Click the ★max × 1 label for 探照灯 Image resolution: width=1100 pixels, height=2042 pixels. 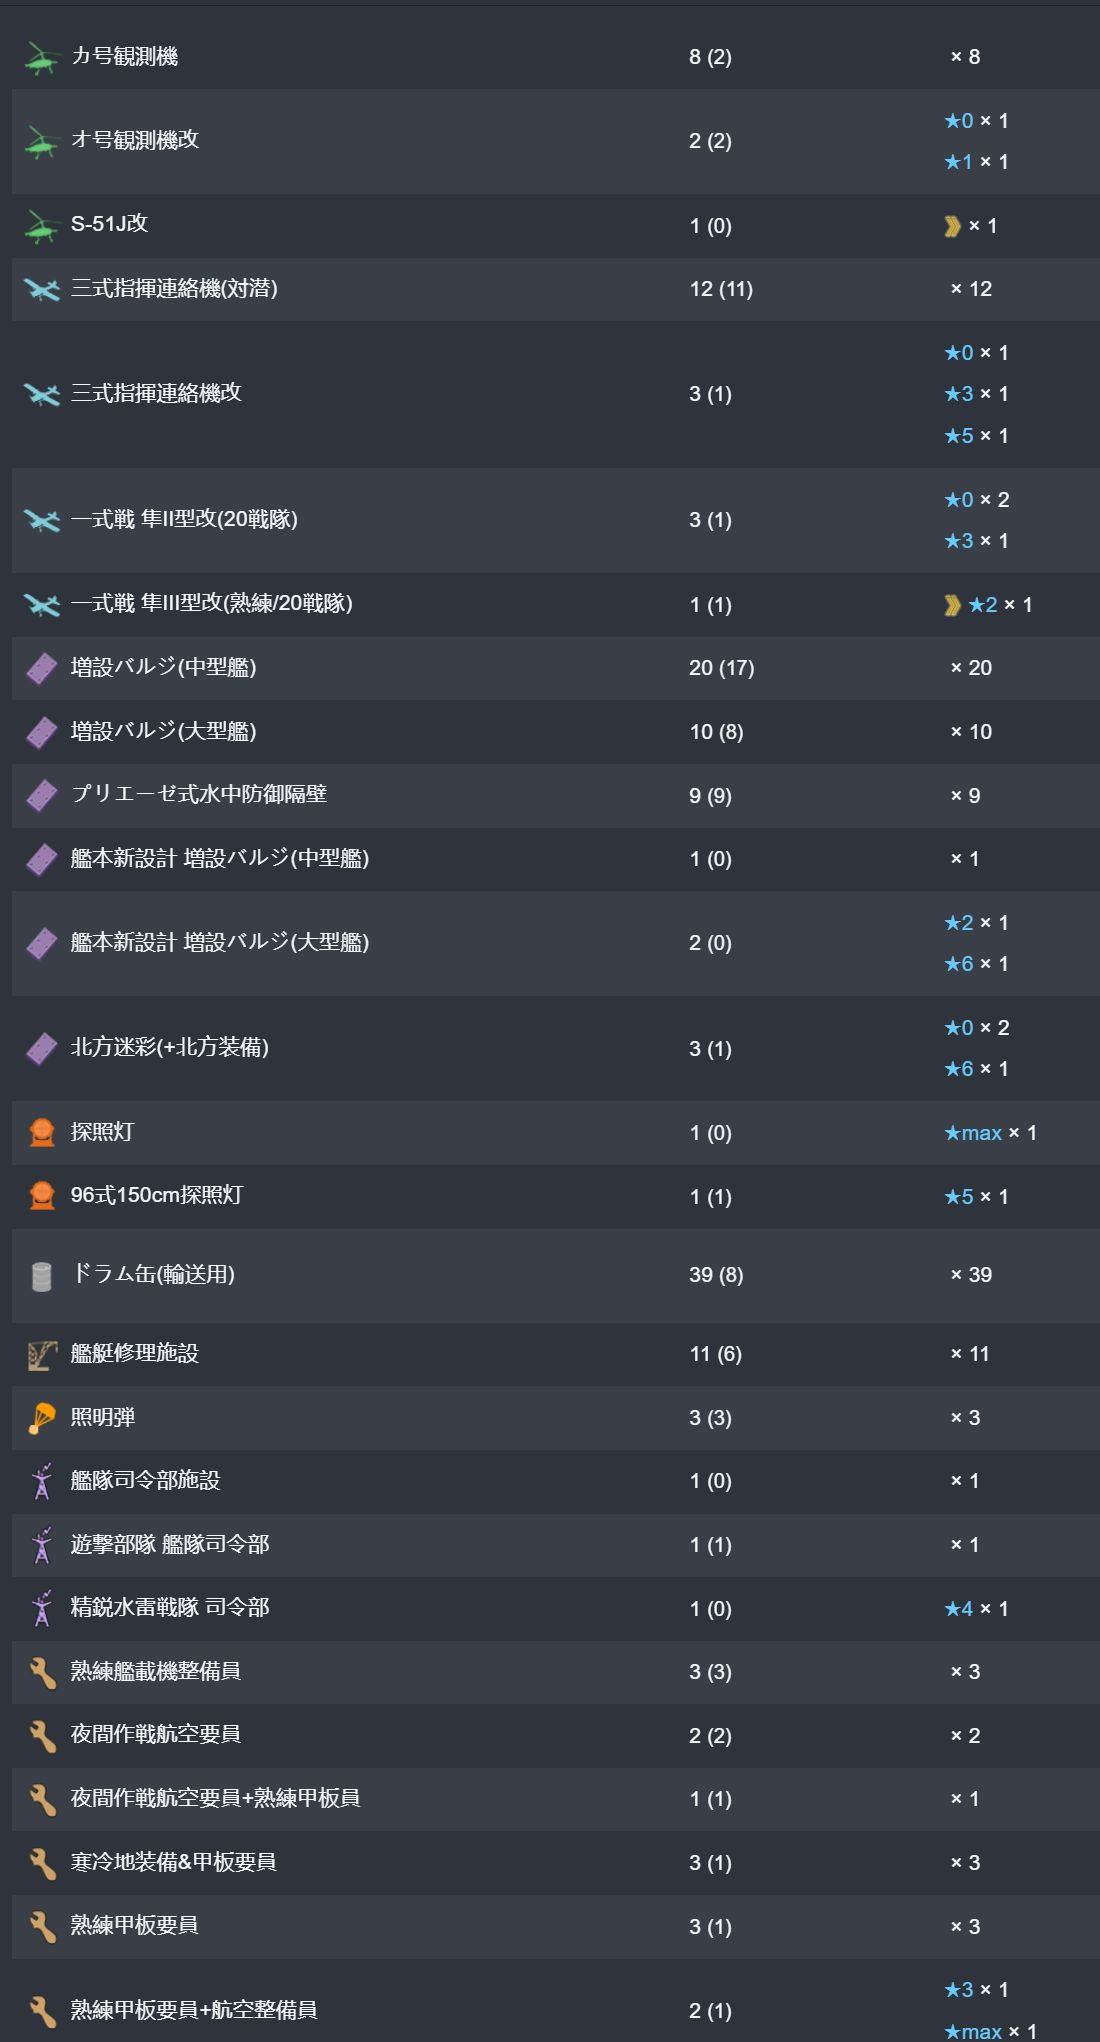pos(990,1133)
